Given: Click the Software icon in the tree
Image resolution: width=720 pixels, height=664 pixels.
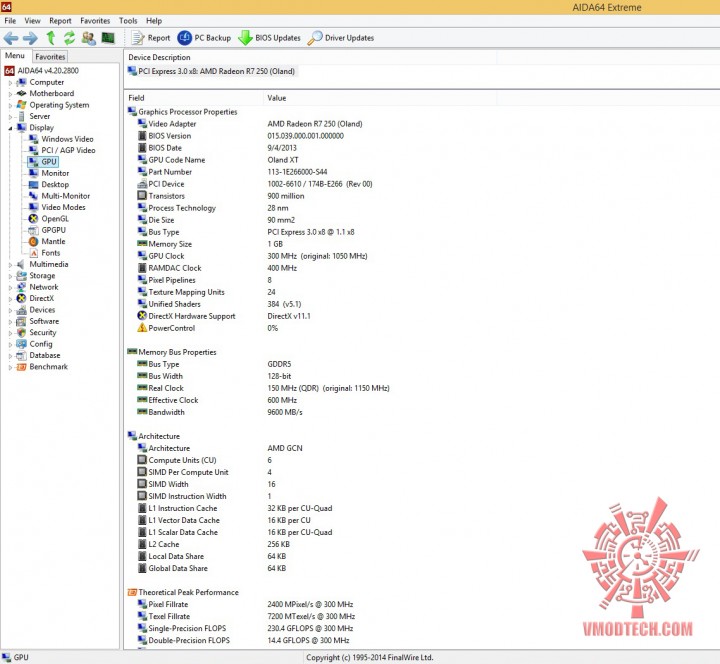Looking at the screenshot, I should tap(21, 321).
